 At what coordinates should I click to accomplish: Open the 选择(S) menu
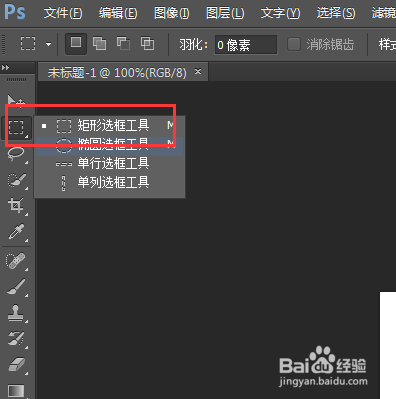336,13
